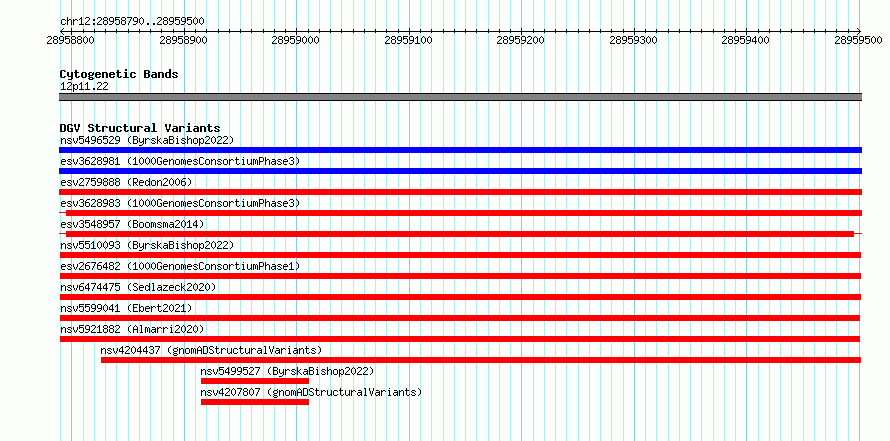Viewport: 890px width, 441px height.
Task: Click the blue bar under esv3628981
Action: (460, 171)
